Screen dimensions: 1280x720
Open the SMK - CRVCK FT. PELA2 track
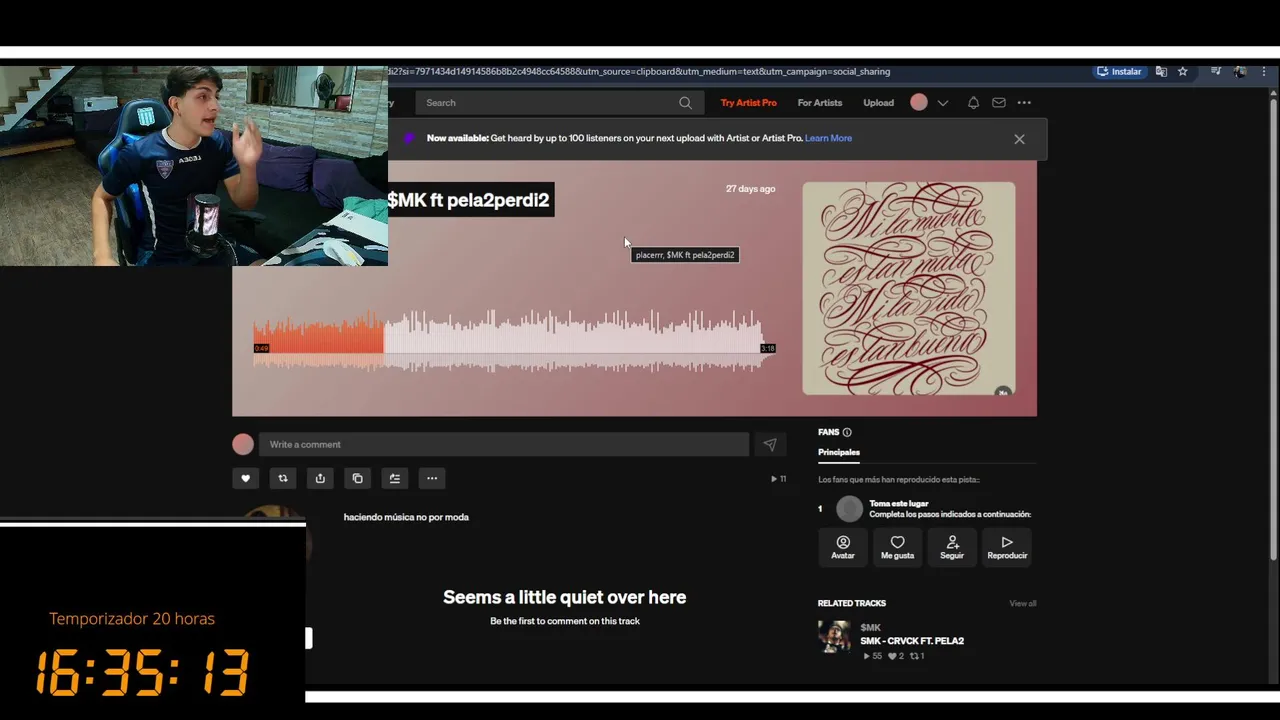(912, 641)
